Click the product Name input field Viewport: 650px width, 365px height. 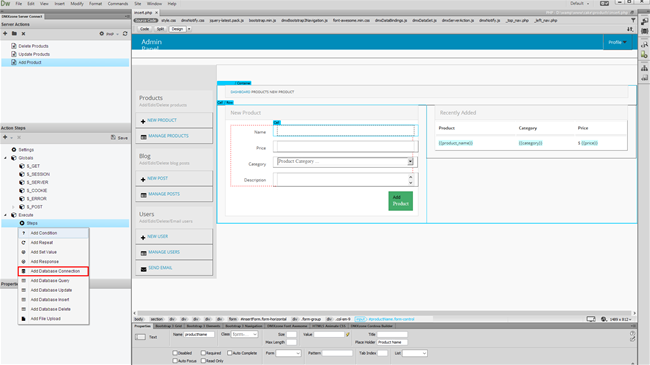point(345,131)
